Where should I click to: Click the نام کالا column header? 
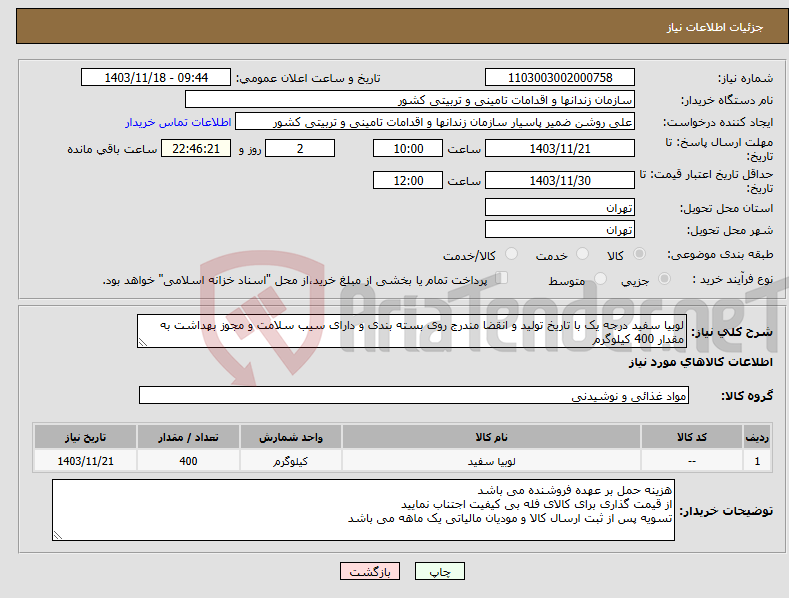click(491, 437)
